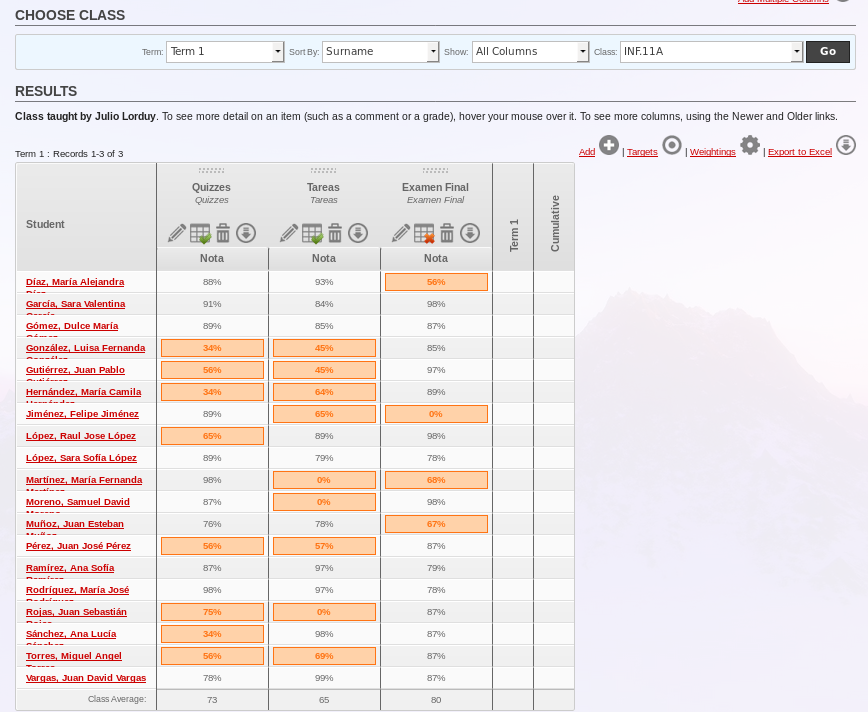Open student Vargas, Juan David Vargas
Screen dimensions: 868x712
(86, 678)
